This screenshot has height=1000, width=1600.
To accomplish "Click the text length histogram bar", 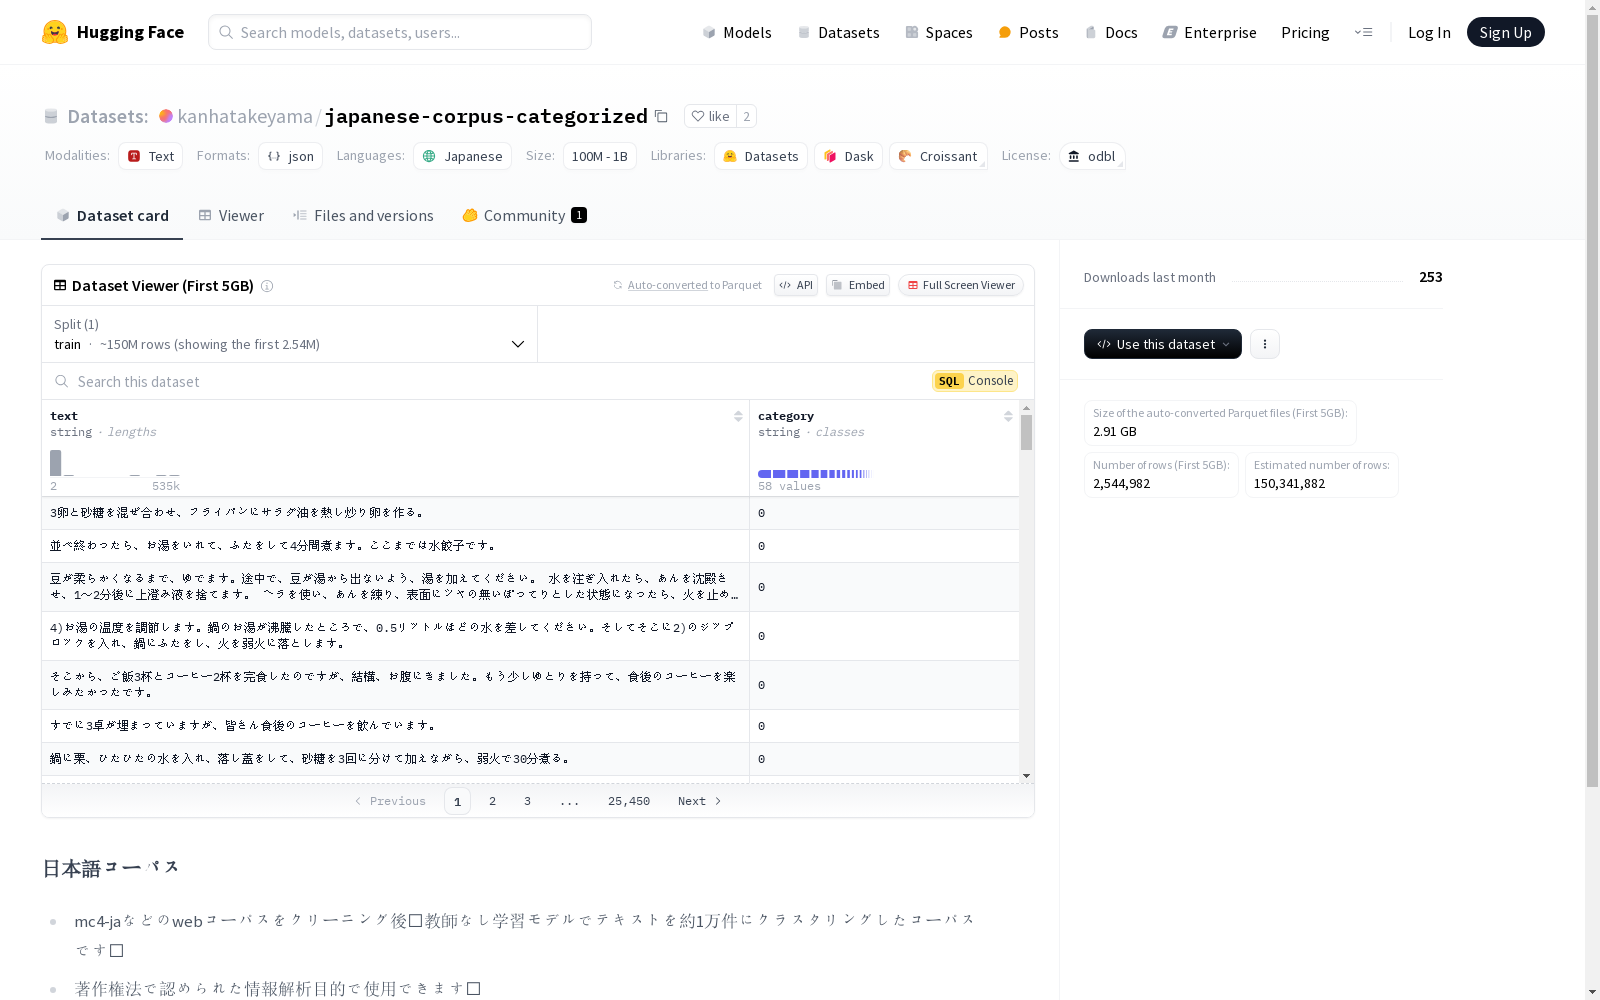I will tap(56, 463).
